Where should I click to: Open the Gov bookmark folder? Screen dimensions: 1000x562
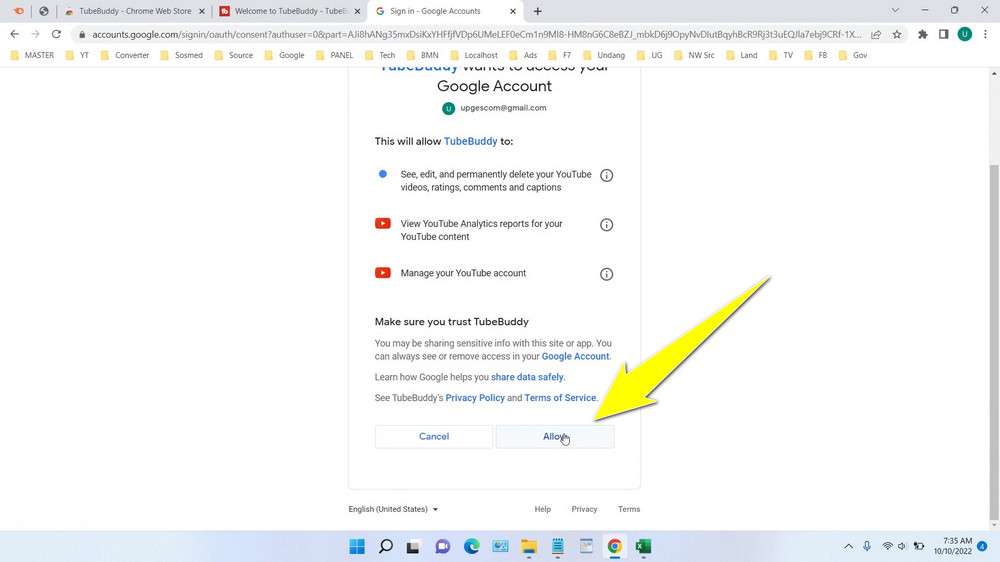[x=853, y=55]
